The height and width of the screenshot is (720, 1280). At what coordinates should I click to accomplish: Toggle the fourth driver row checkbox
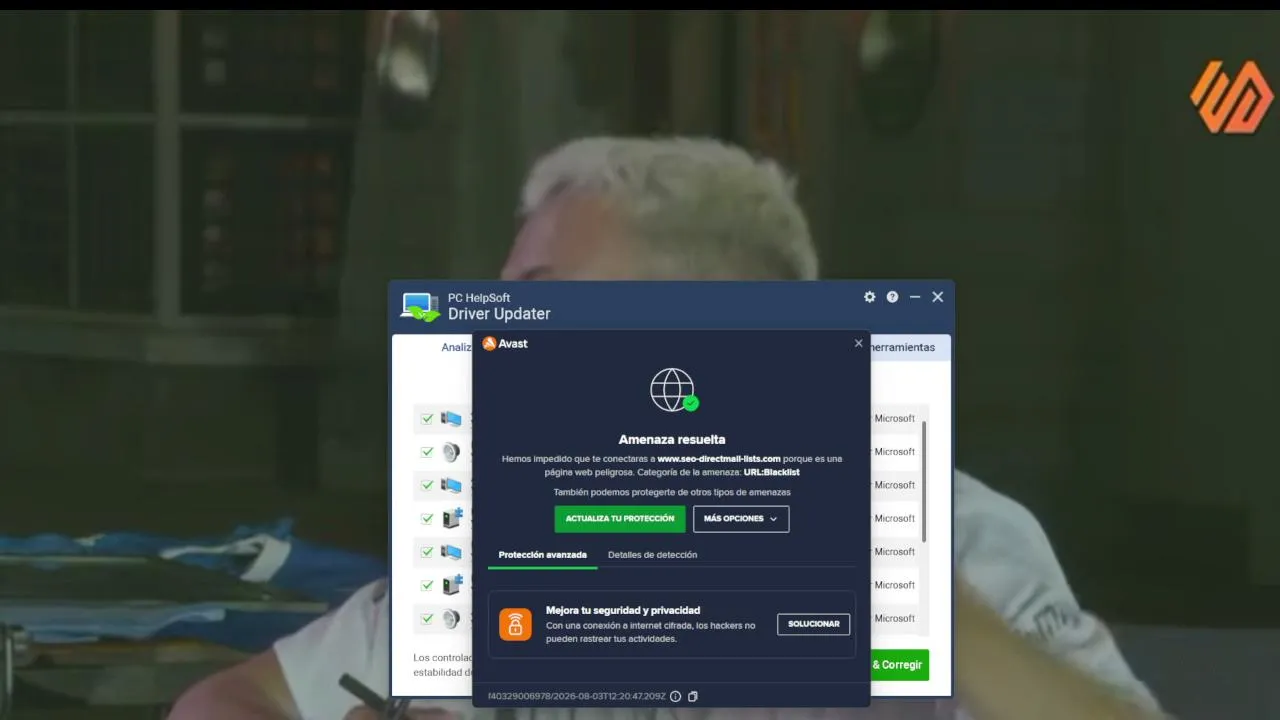(x=427, y=518)
